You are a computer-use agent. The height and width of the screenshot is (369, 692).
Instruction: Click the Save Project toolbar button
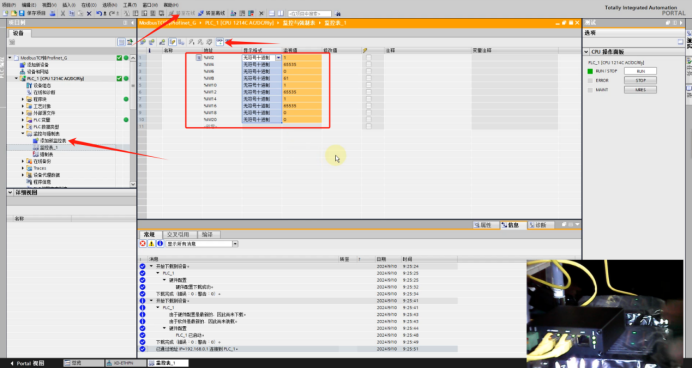[33, 13]
